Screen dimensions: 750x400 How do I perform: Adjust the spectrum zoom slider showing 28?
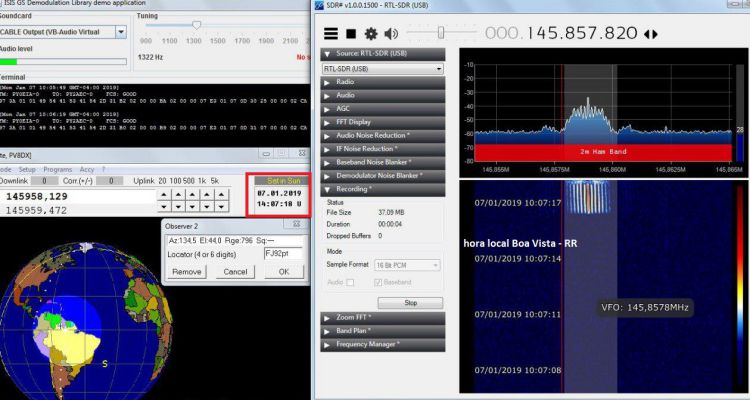(740, 112)
